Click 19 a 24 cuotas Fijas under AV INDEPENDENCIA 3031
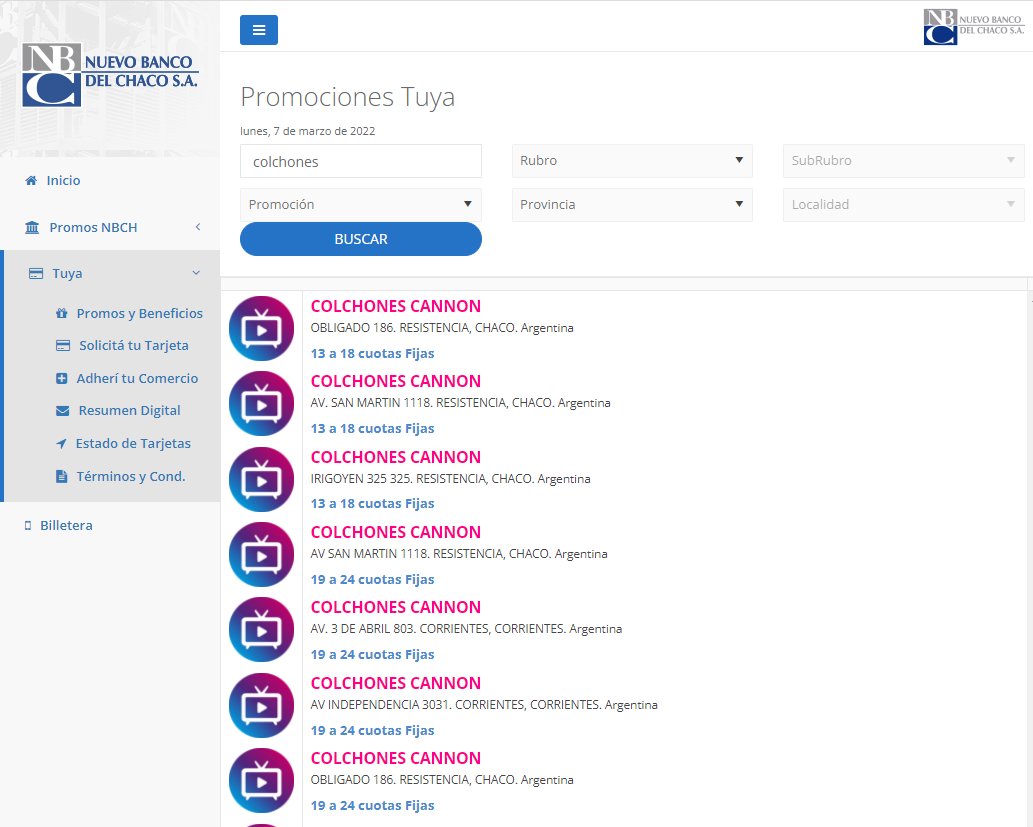This screenshot has height=827, width=1033. pos(372,731)
